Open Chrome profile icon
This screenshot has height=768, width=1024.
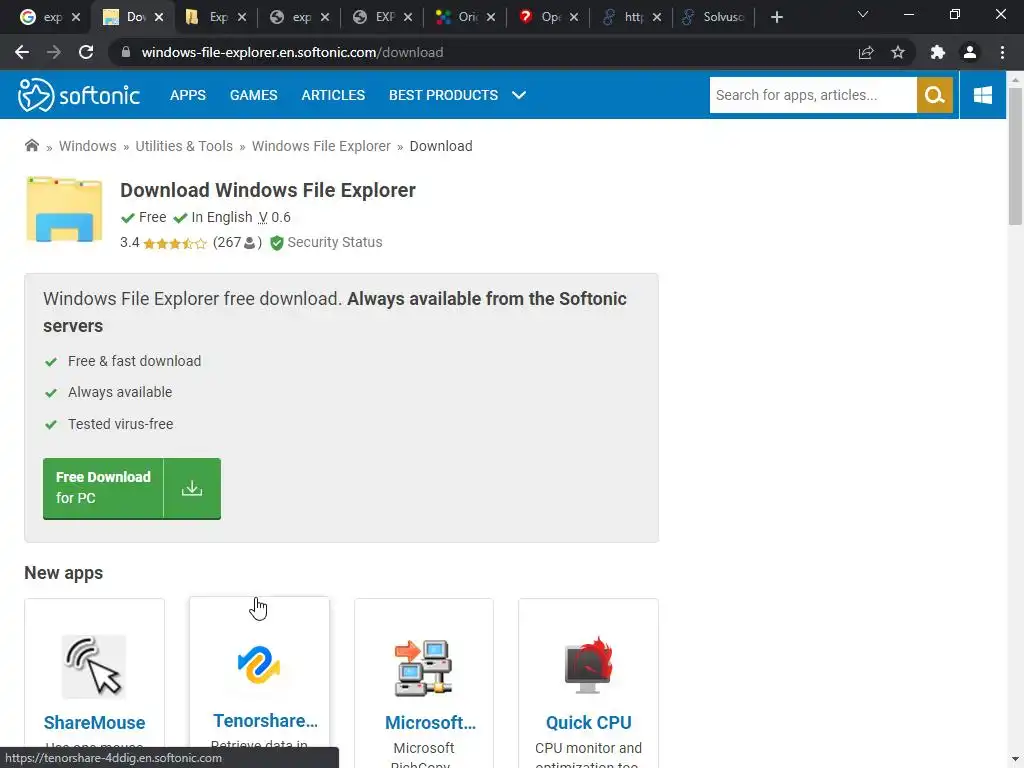pyautogui.click(x=970, y=52)
